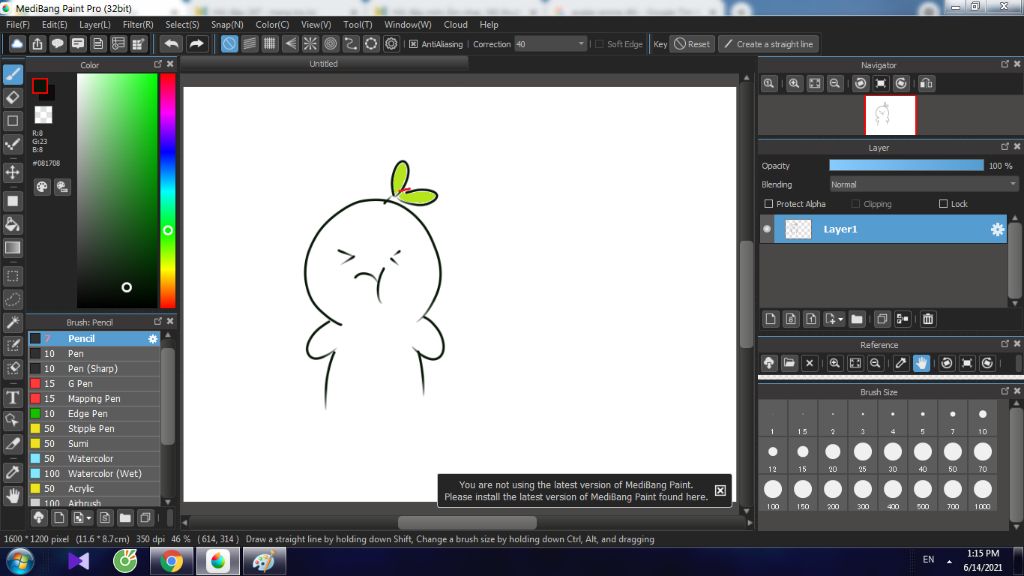Screen dimensions: 1024x576
Task: Click the foreground color swatch
Action: (x=40, y=86)
